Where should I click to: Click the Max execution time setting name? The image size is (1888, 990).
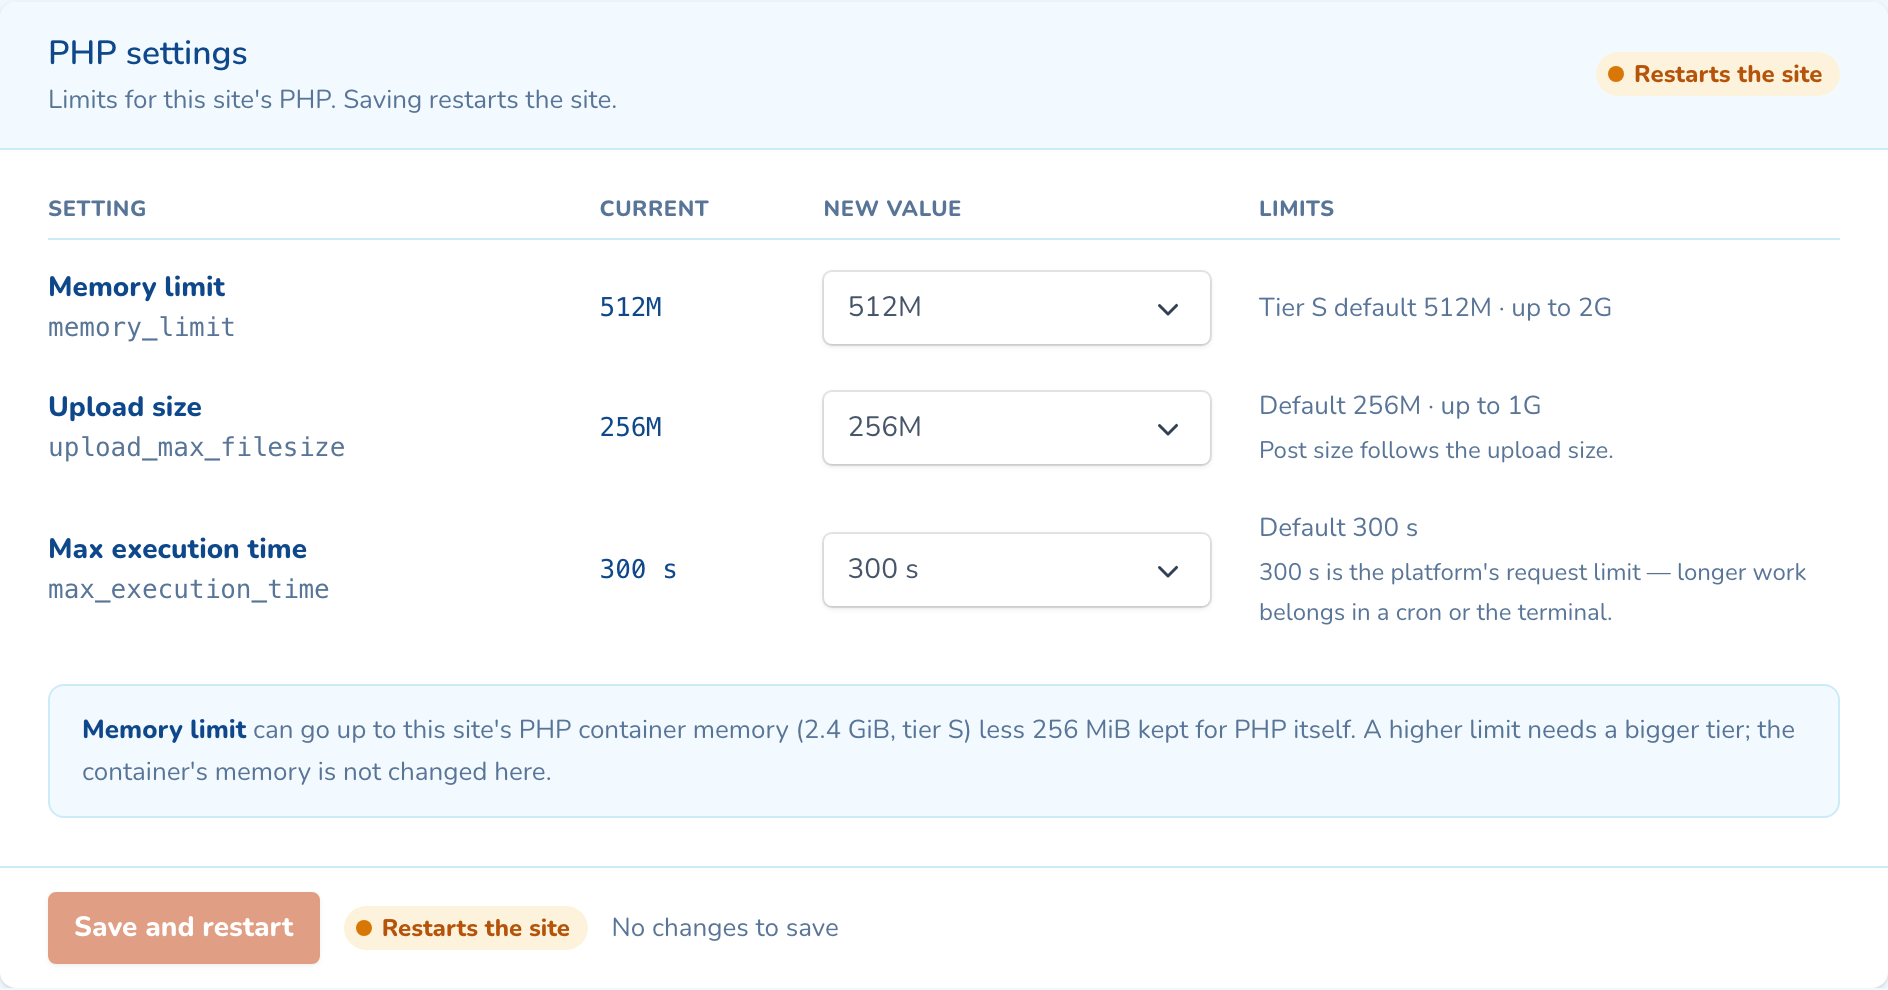click(178, 549)
